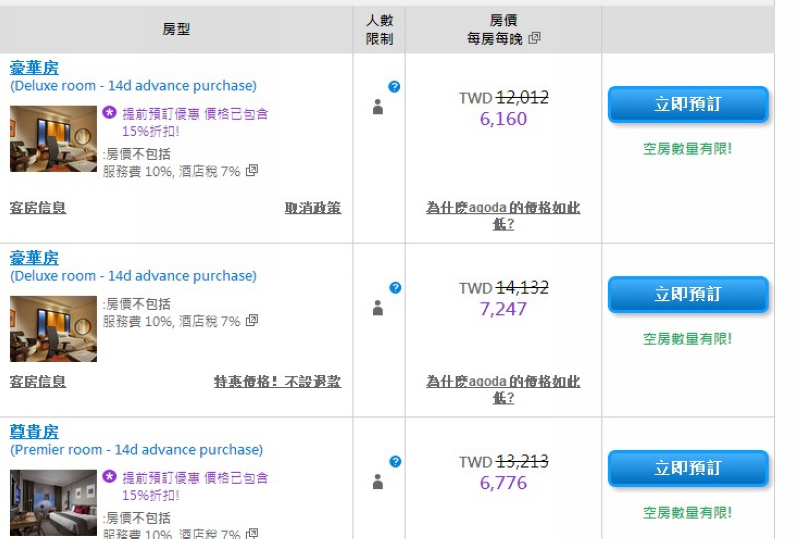Click the purple discount star icon for Premier room
Viewport: 800px width, 539px height.
click(x=109, y=477)
